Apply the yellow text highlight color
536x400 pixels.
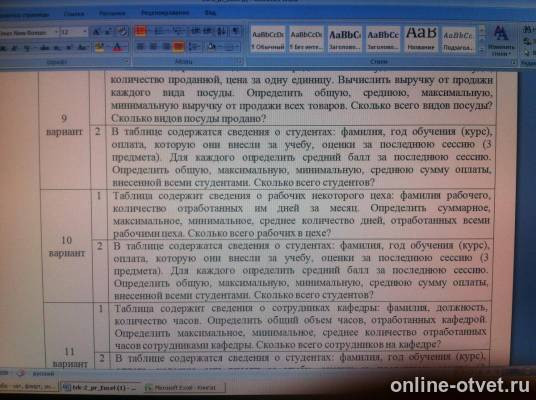[x=99, y=47]
